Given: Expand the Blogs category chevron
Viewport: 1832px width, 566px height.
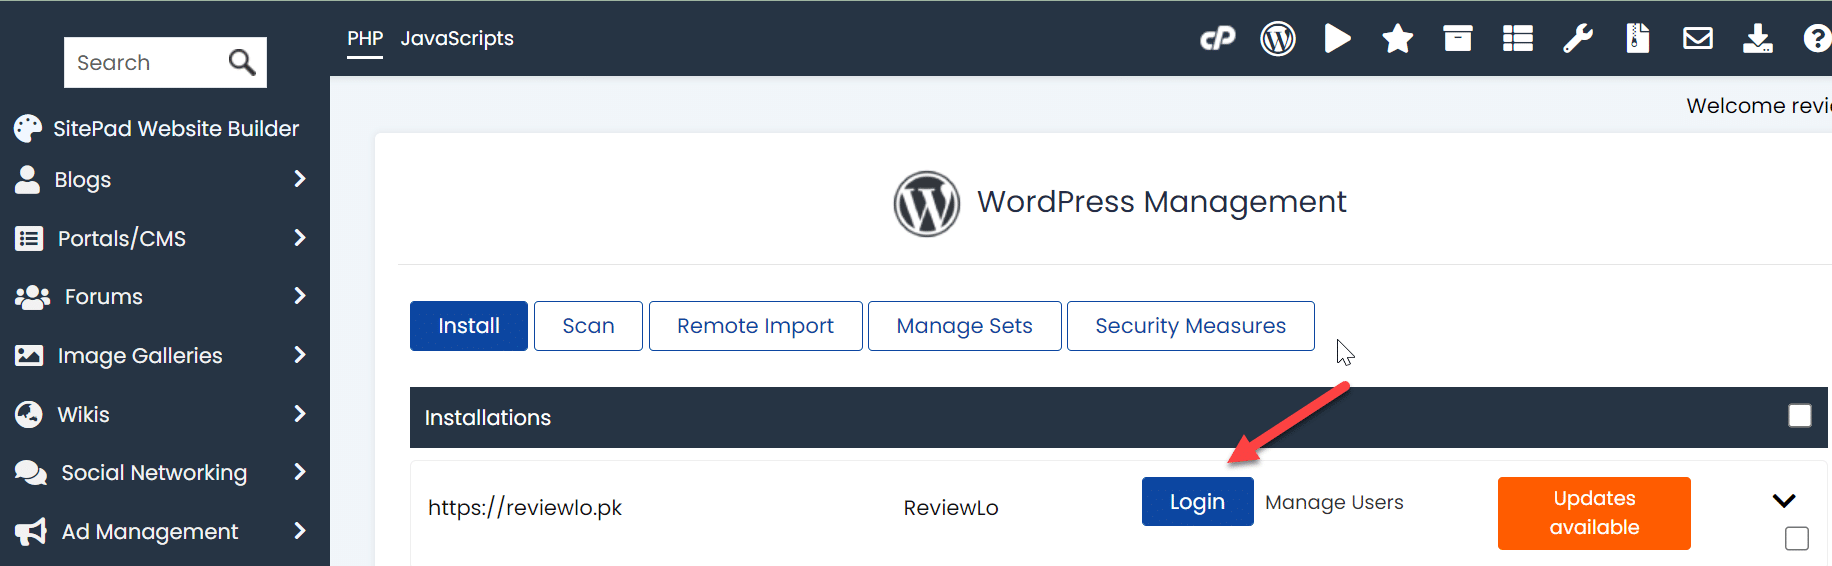Looking at the screenshot, I should click(x=300, y=179).
